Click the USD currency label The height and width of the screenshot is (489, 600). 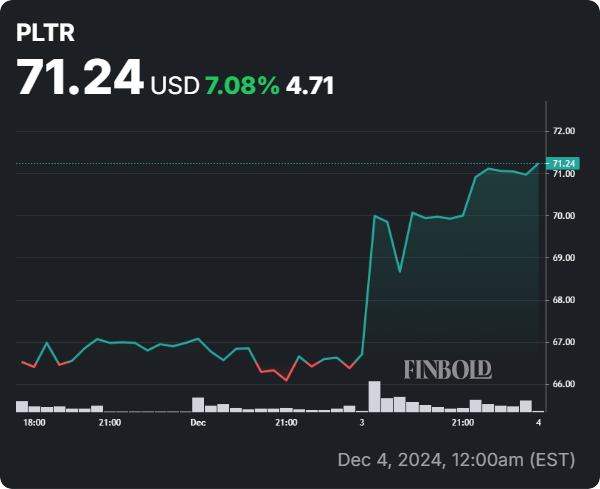(175, 85)
